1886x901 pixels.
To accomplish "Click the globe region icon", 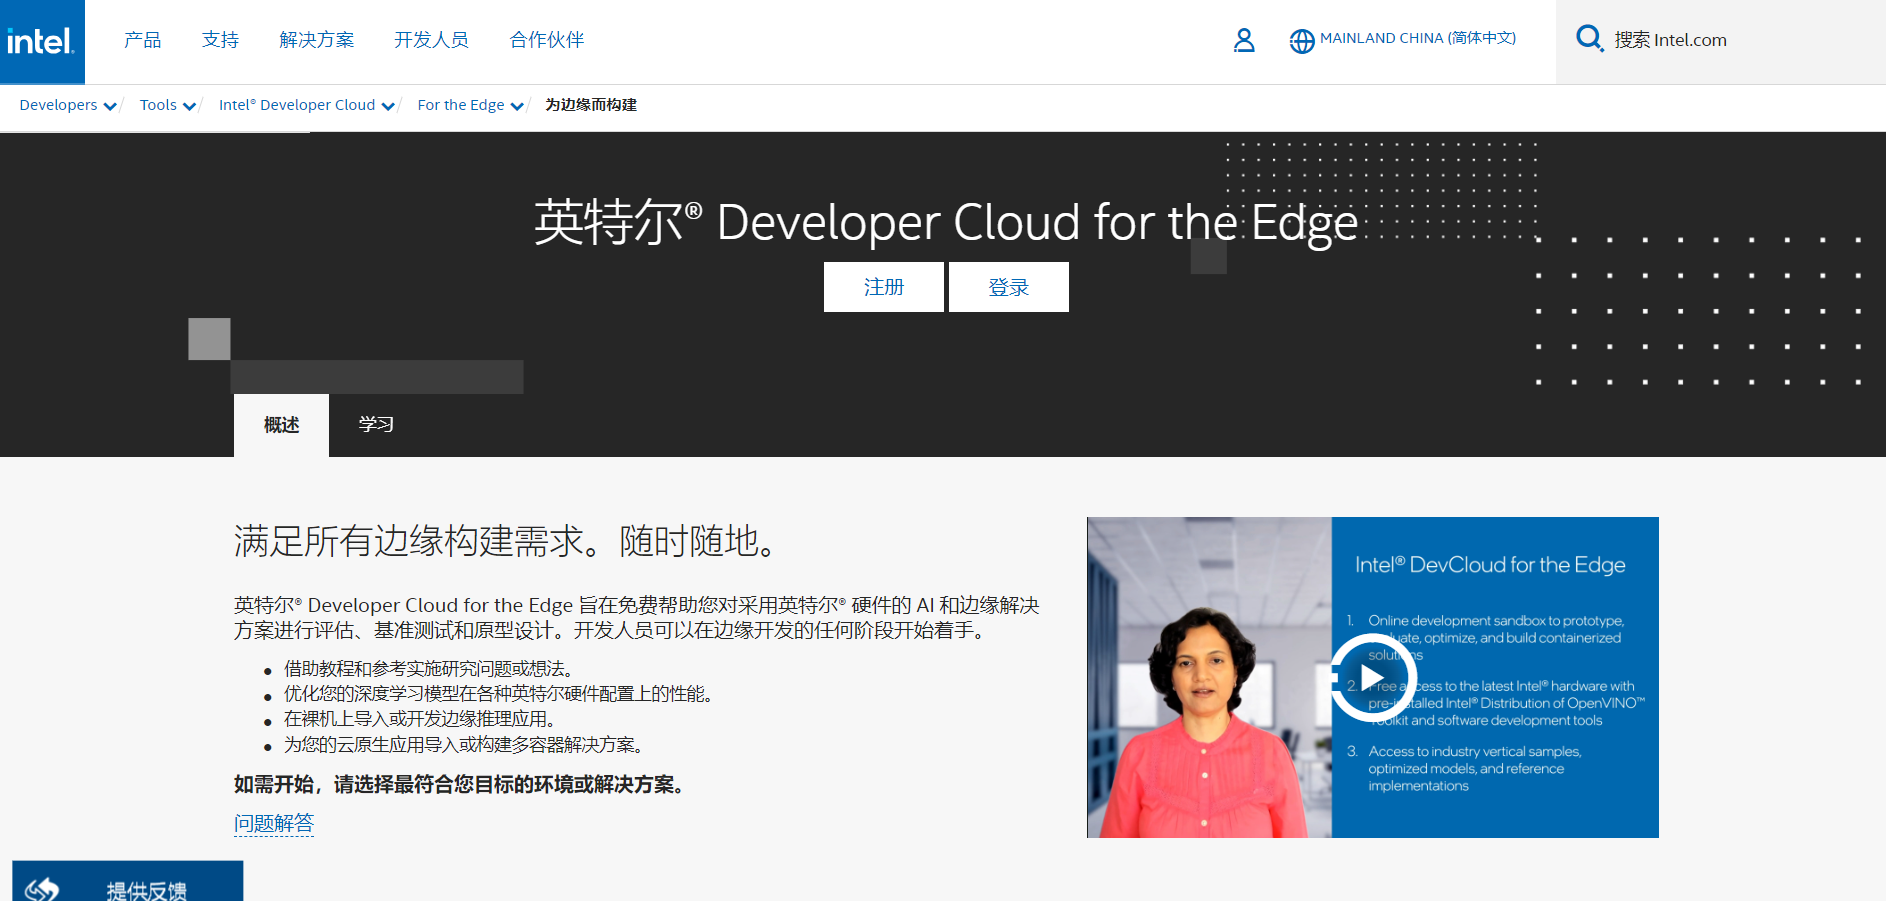I will point(1301,41).
